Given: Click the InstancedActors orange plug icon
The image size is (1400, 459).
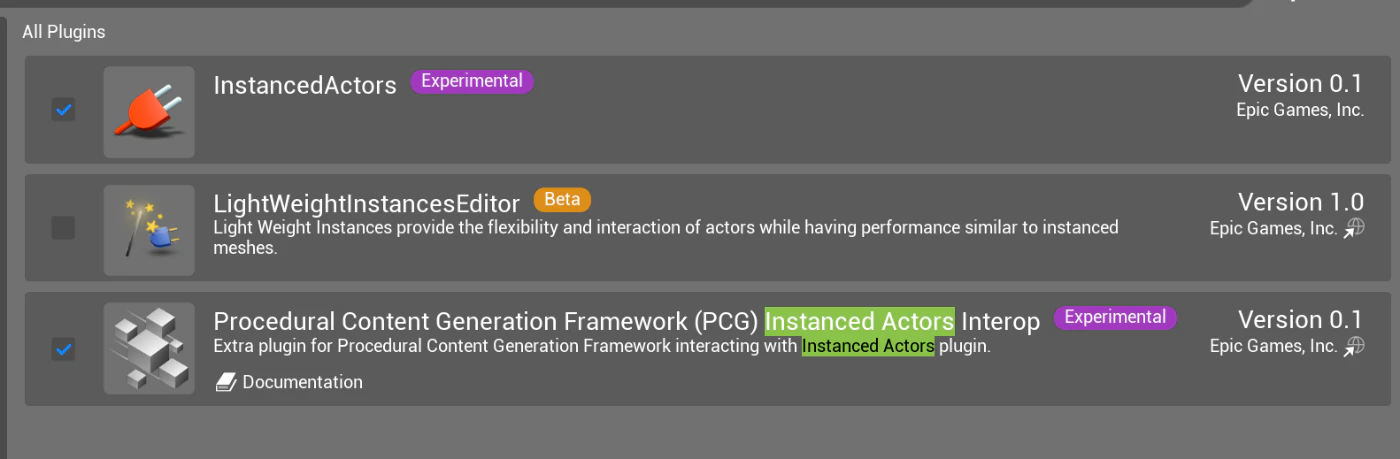Looking at the screenshot, I should click(149, 111).
